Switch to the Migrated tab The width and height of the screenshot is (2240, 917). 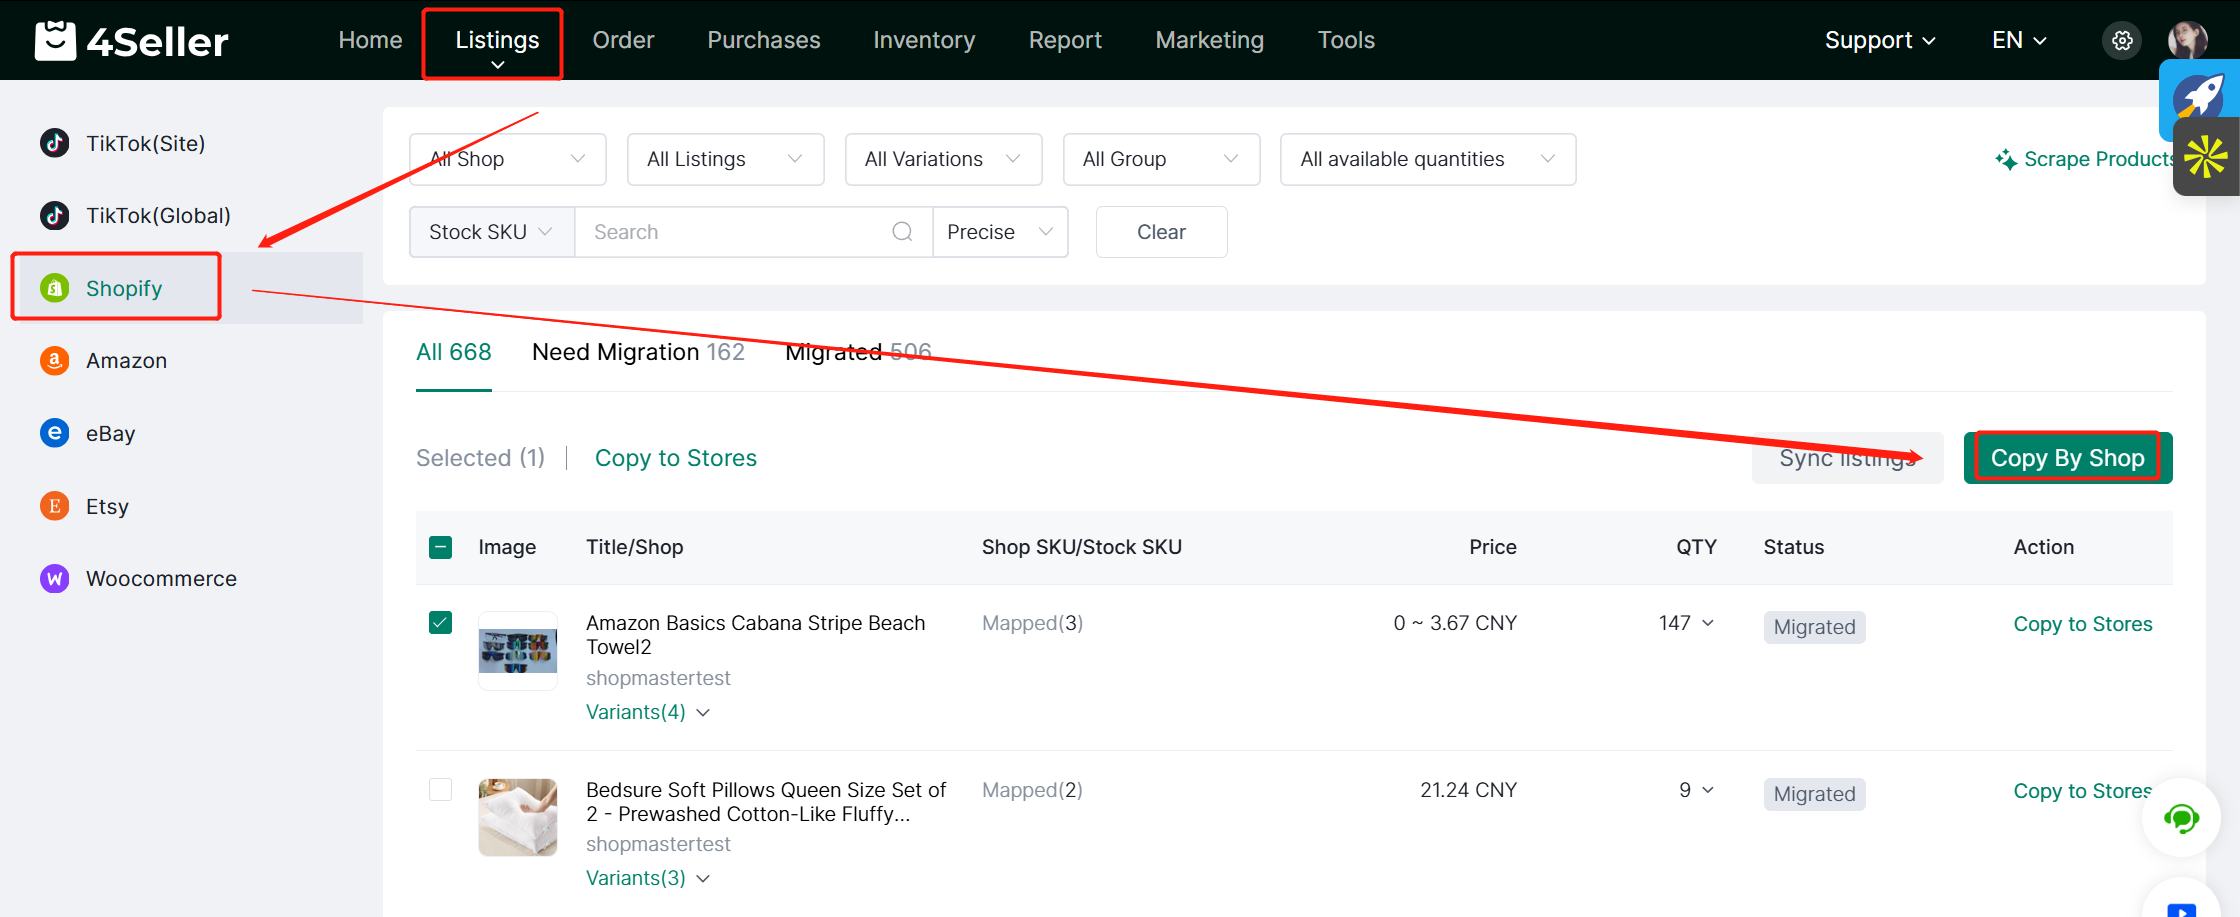pos(858,352)
